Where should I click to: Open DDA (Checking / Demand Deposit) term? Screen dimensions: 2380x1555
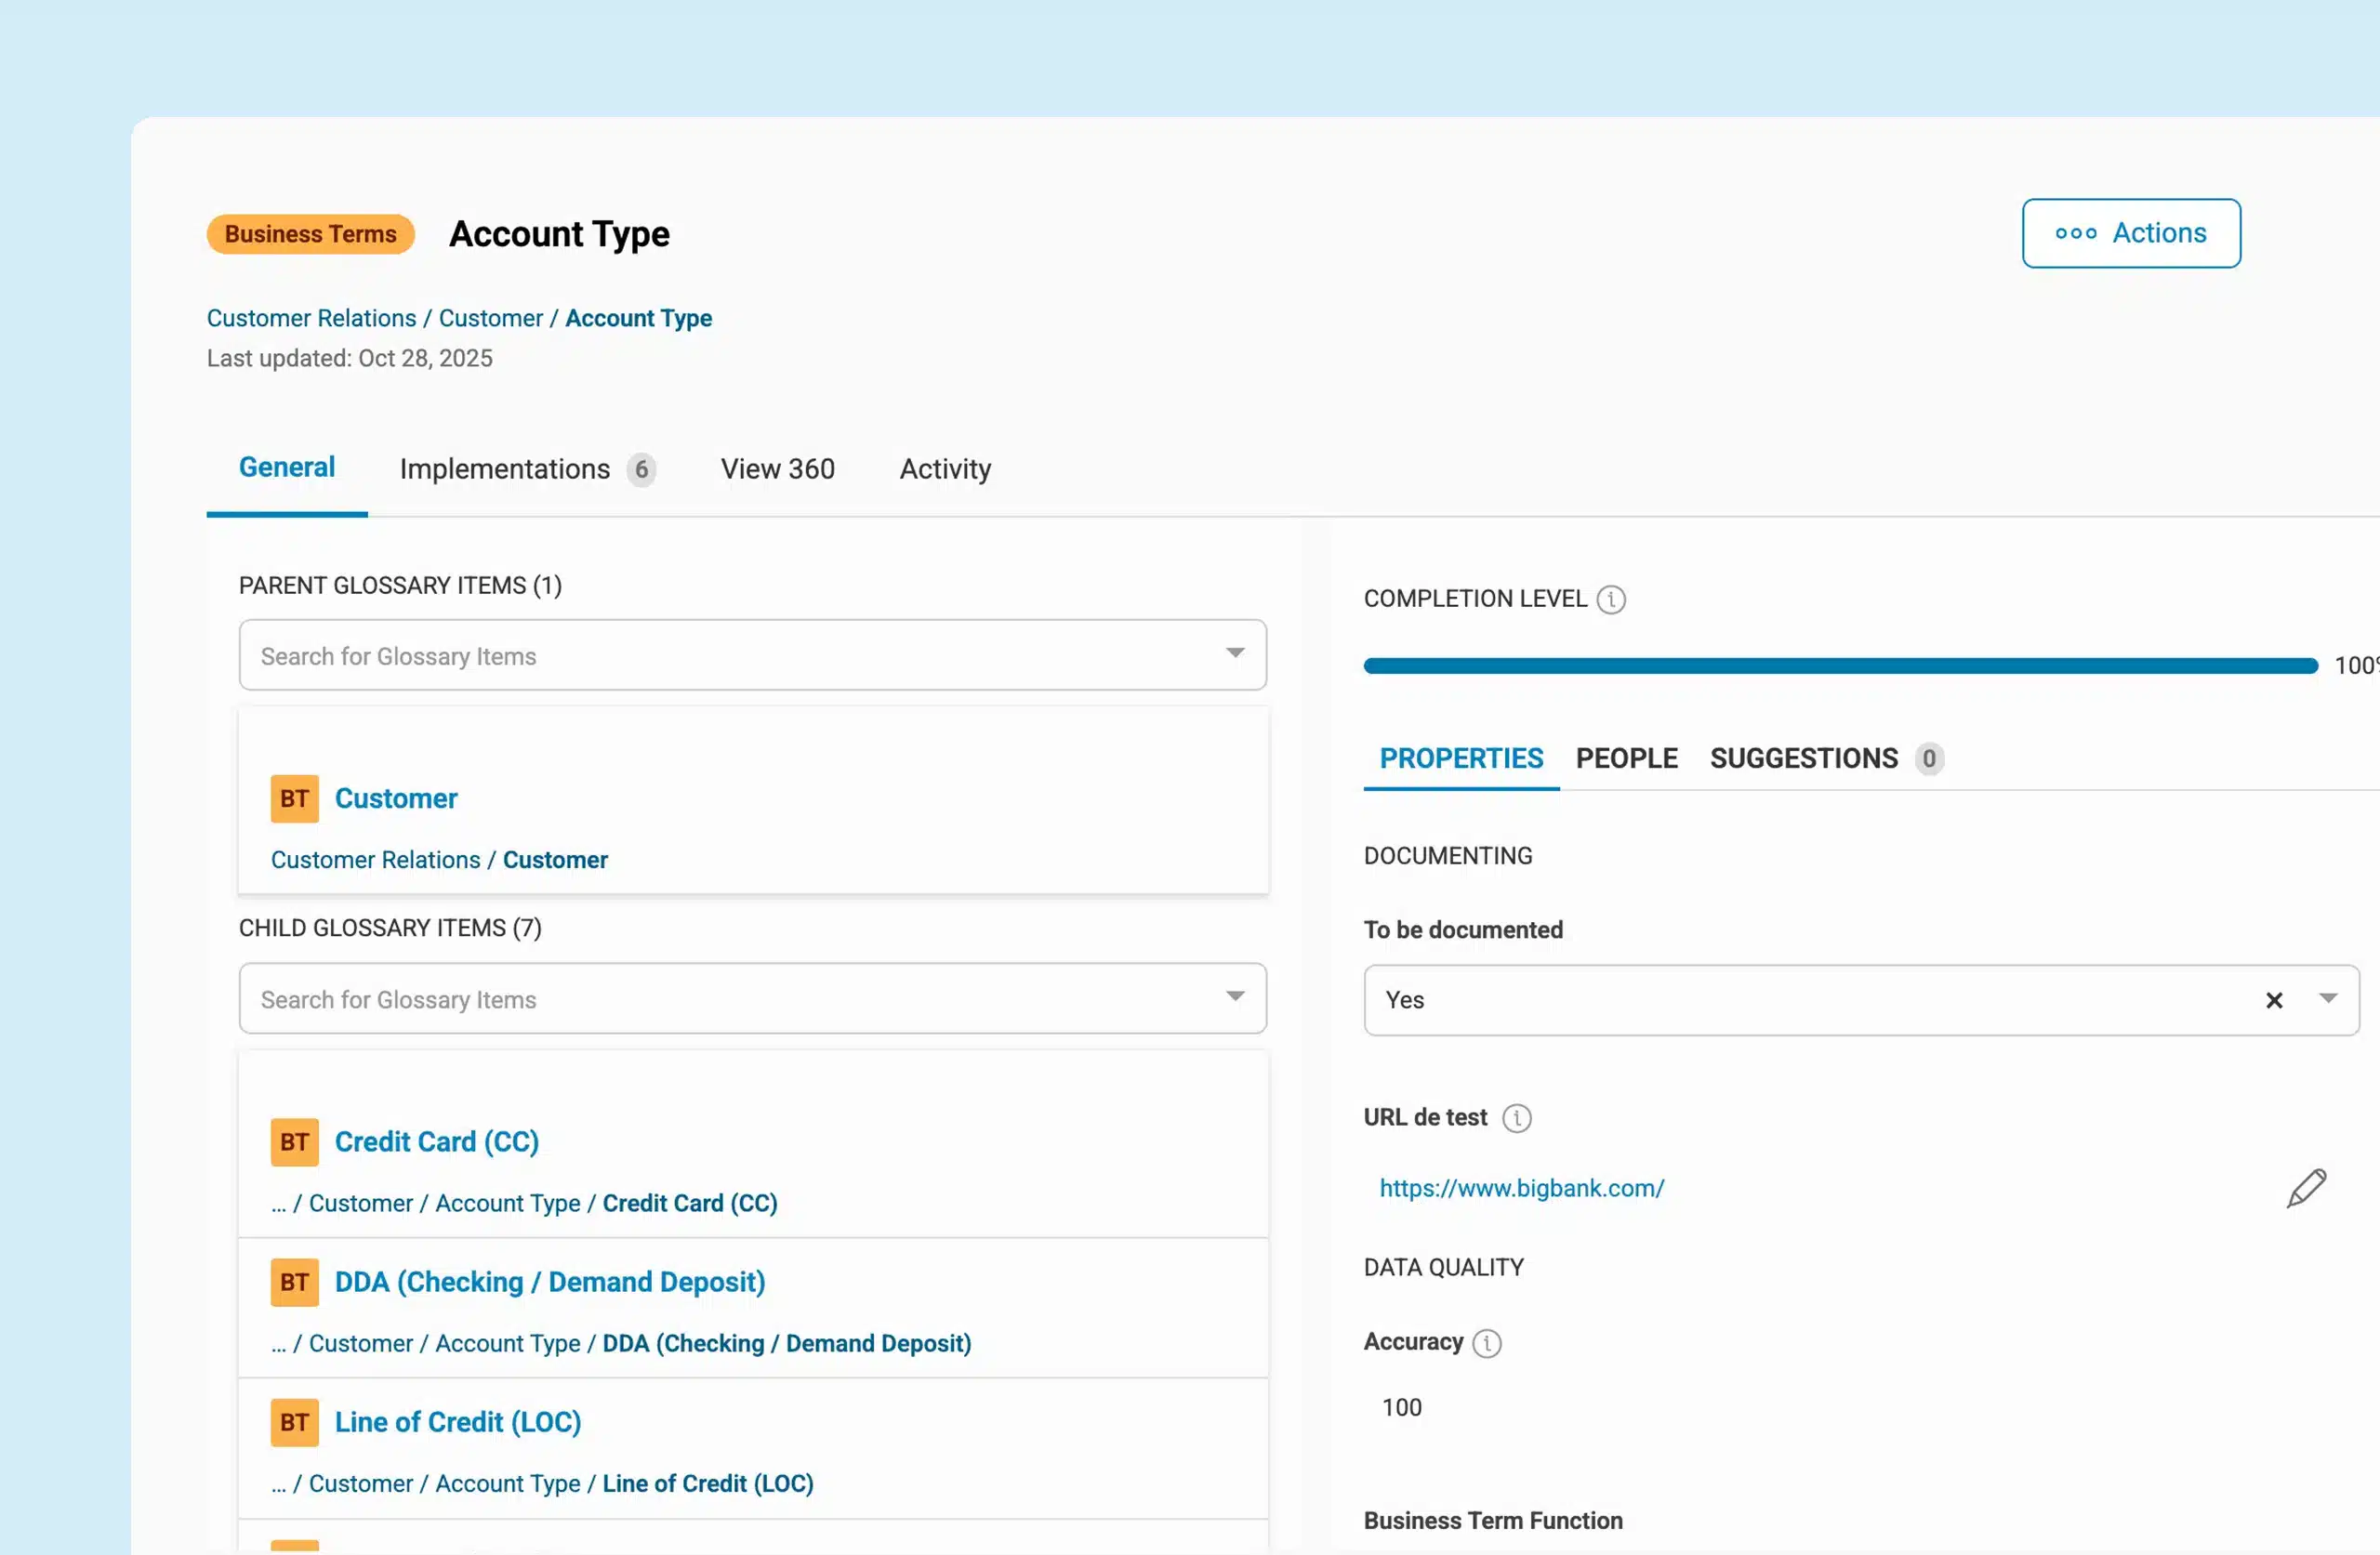549,1282
